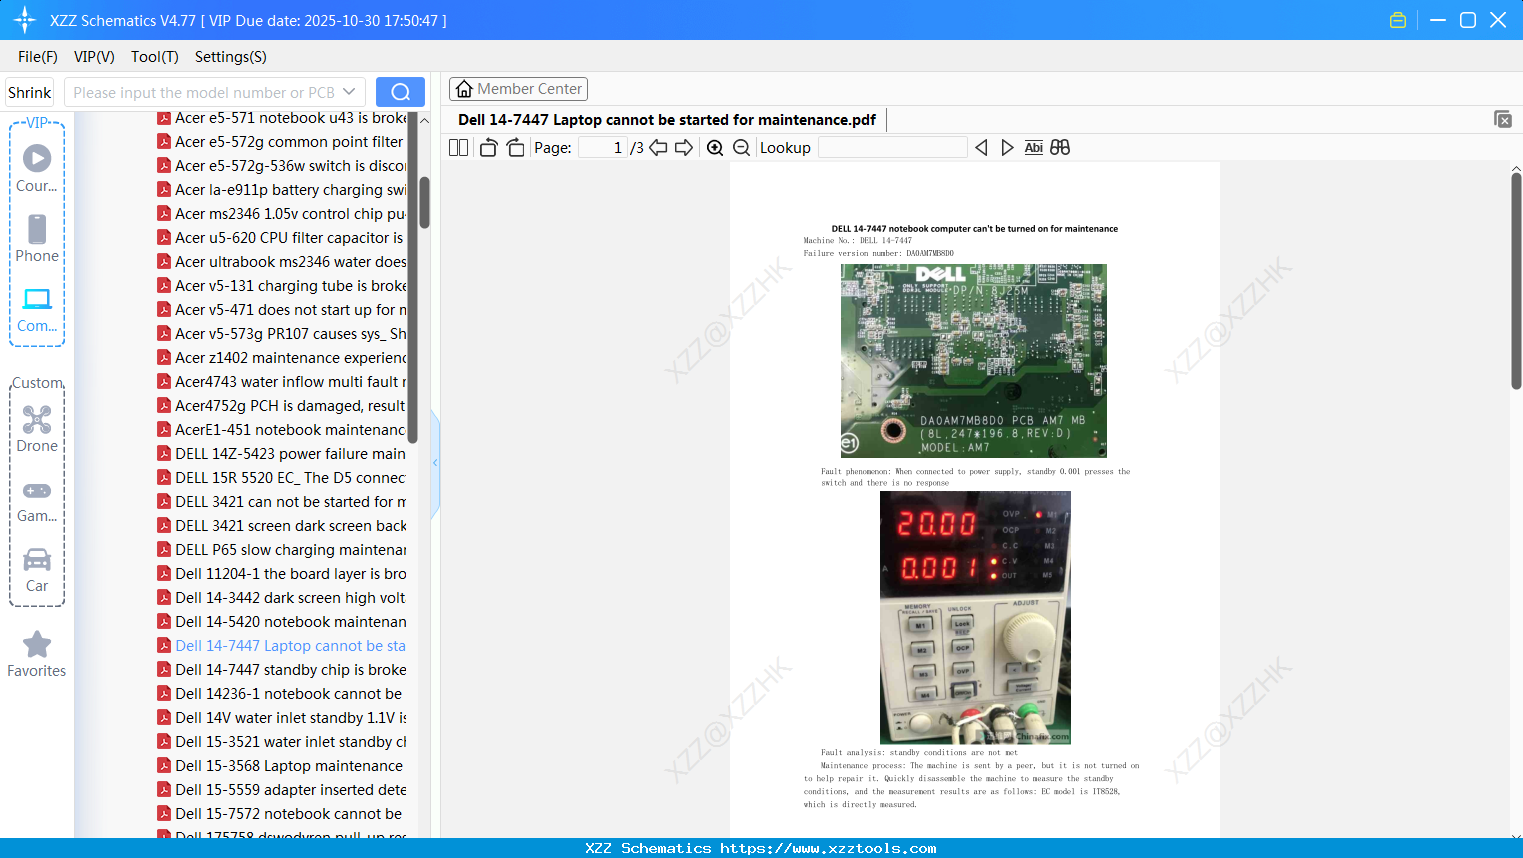Screen dimensions: 1523x858
Task: Open the VIP(V) menu
Action: tap(94, 57)
